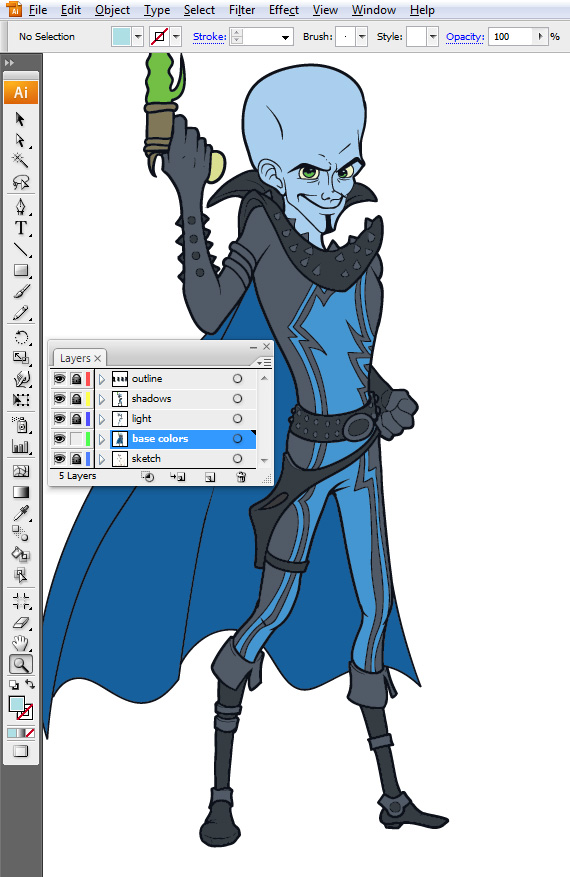
Task: Select the Direct Selection tool
Action: click(x=21, y=140)
